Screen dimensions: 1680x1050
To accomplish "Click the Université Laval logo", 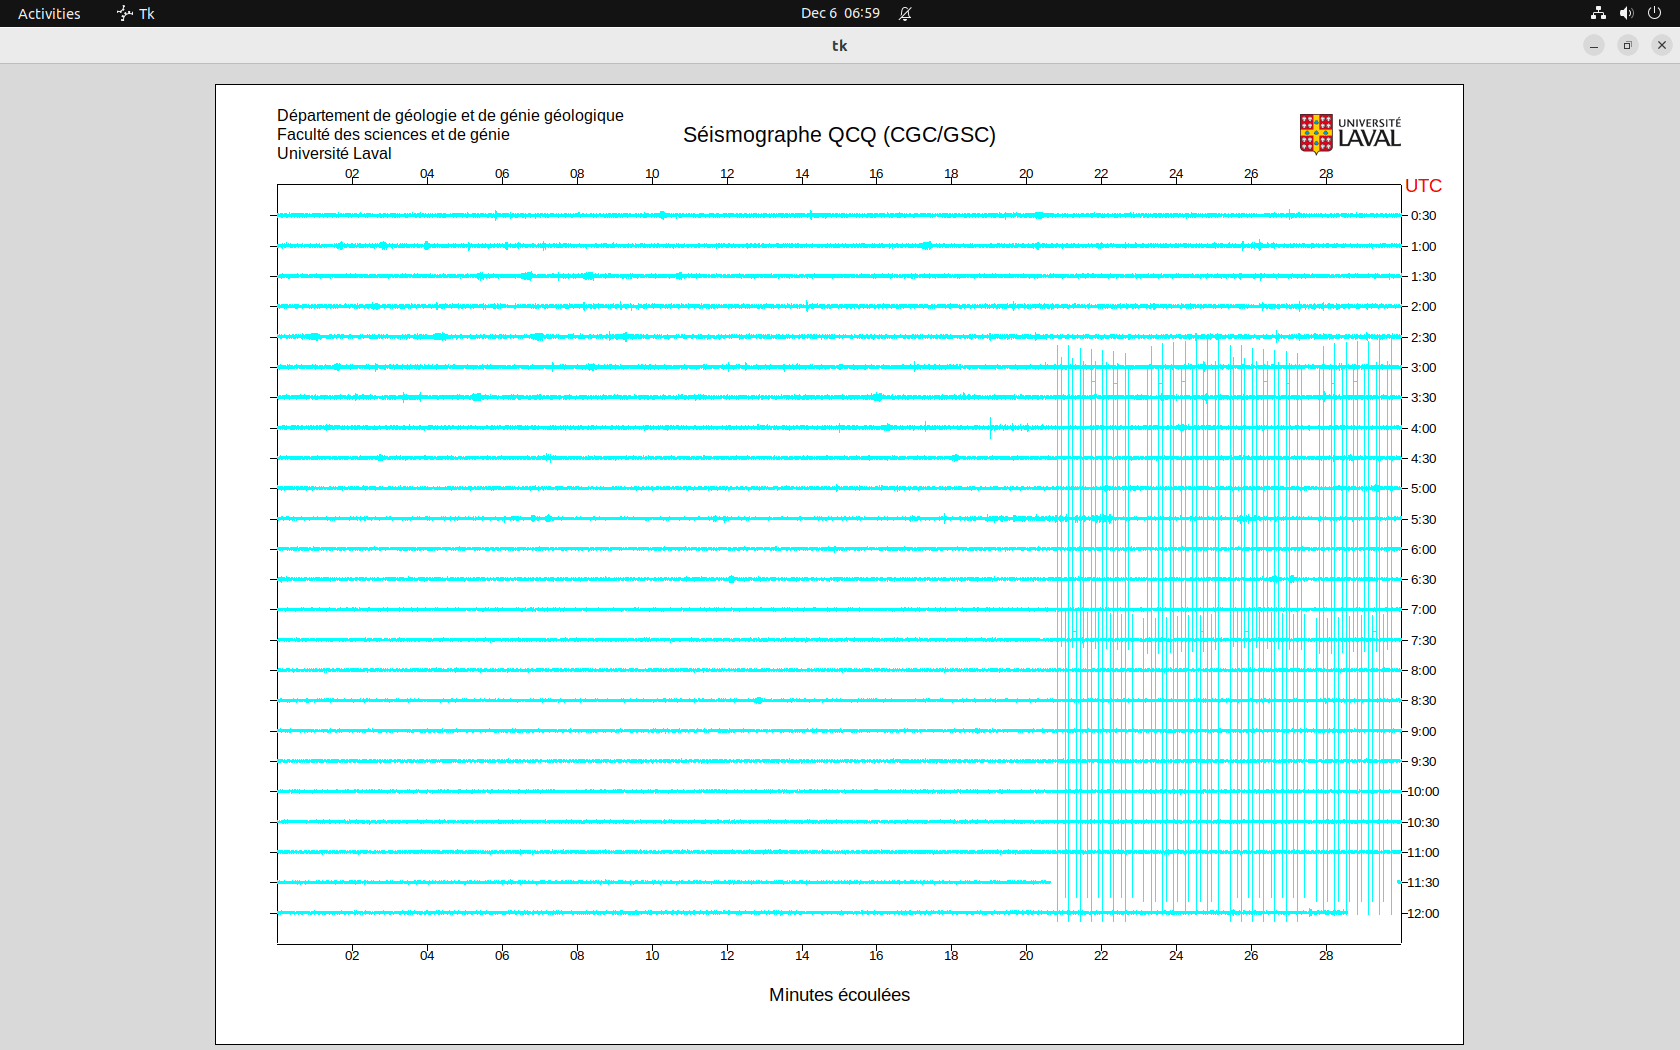I will point(1349,133).
